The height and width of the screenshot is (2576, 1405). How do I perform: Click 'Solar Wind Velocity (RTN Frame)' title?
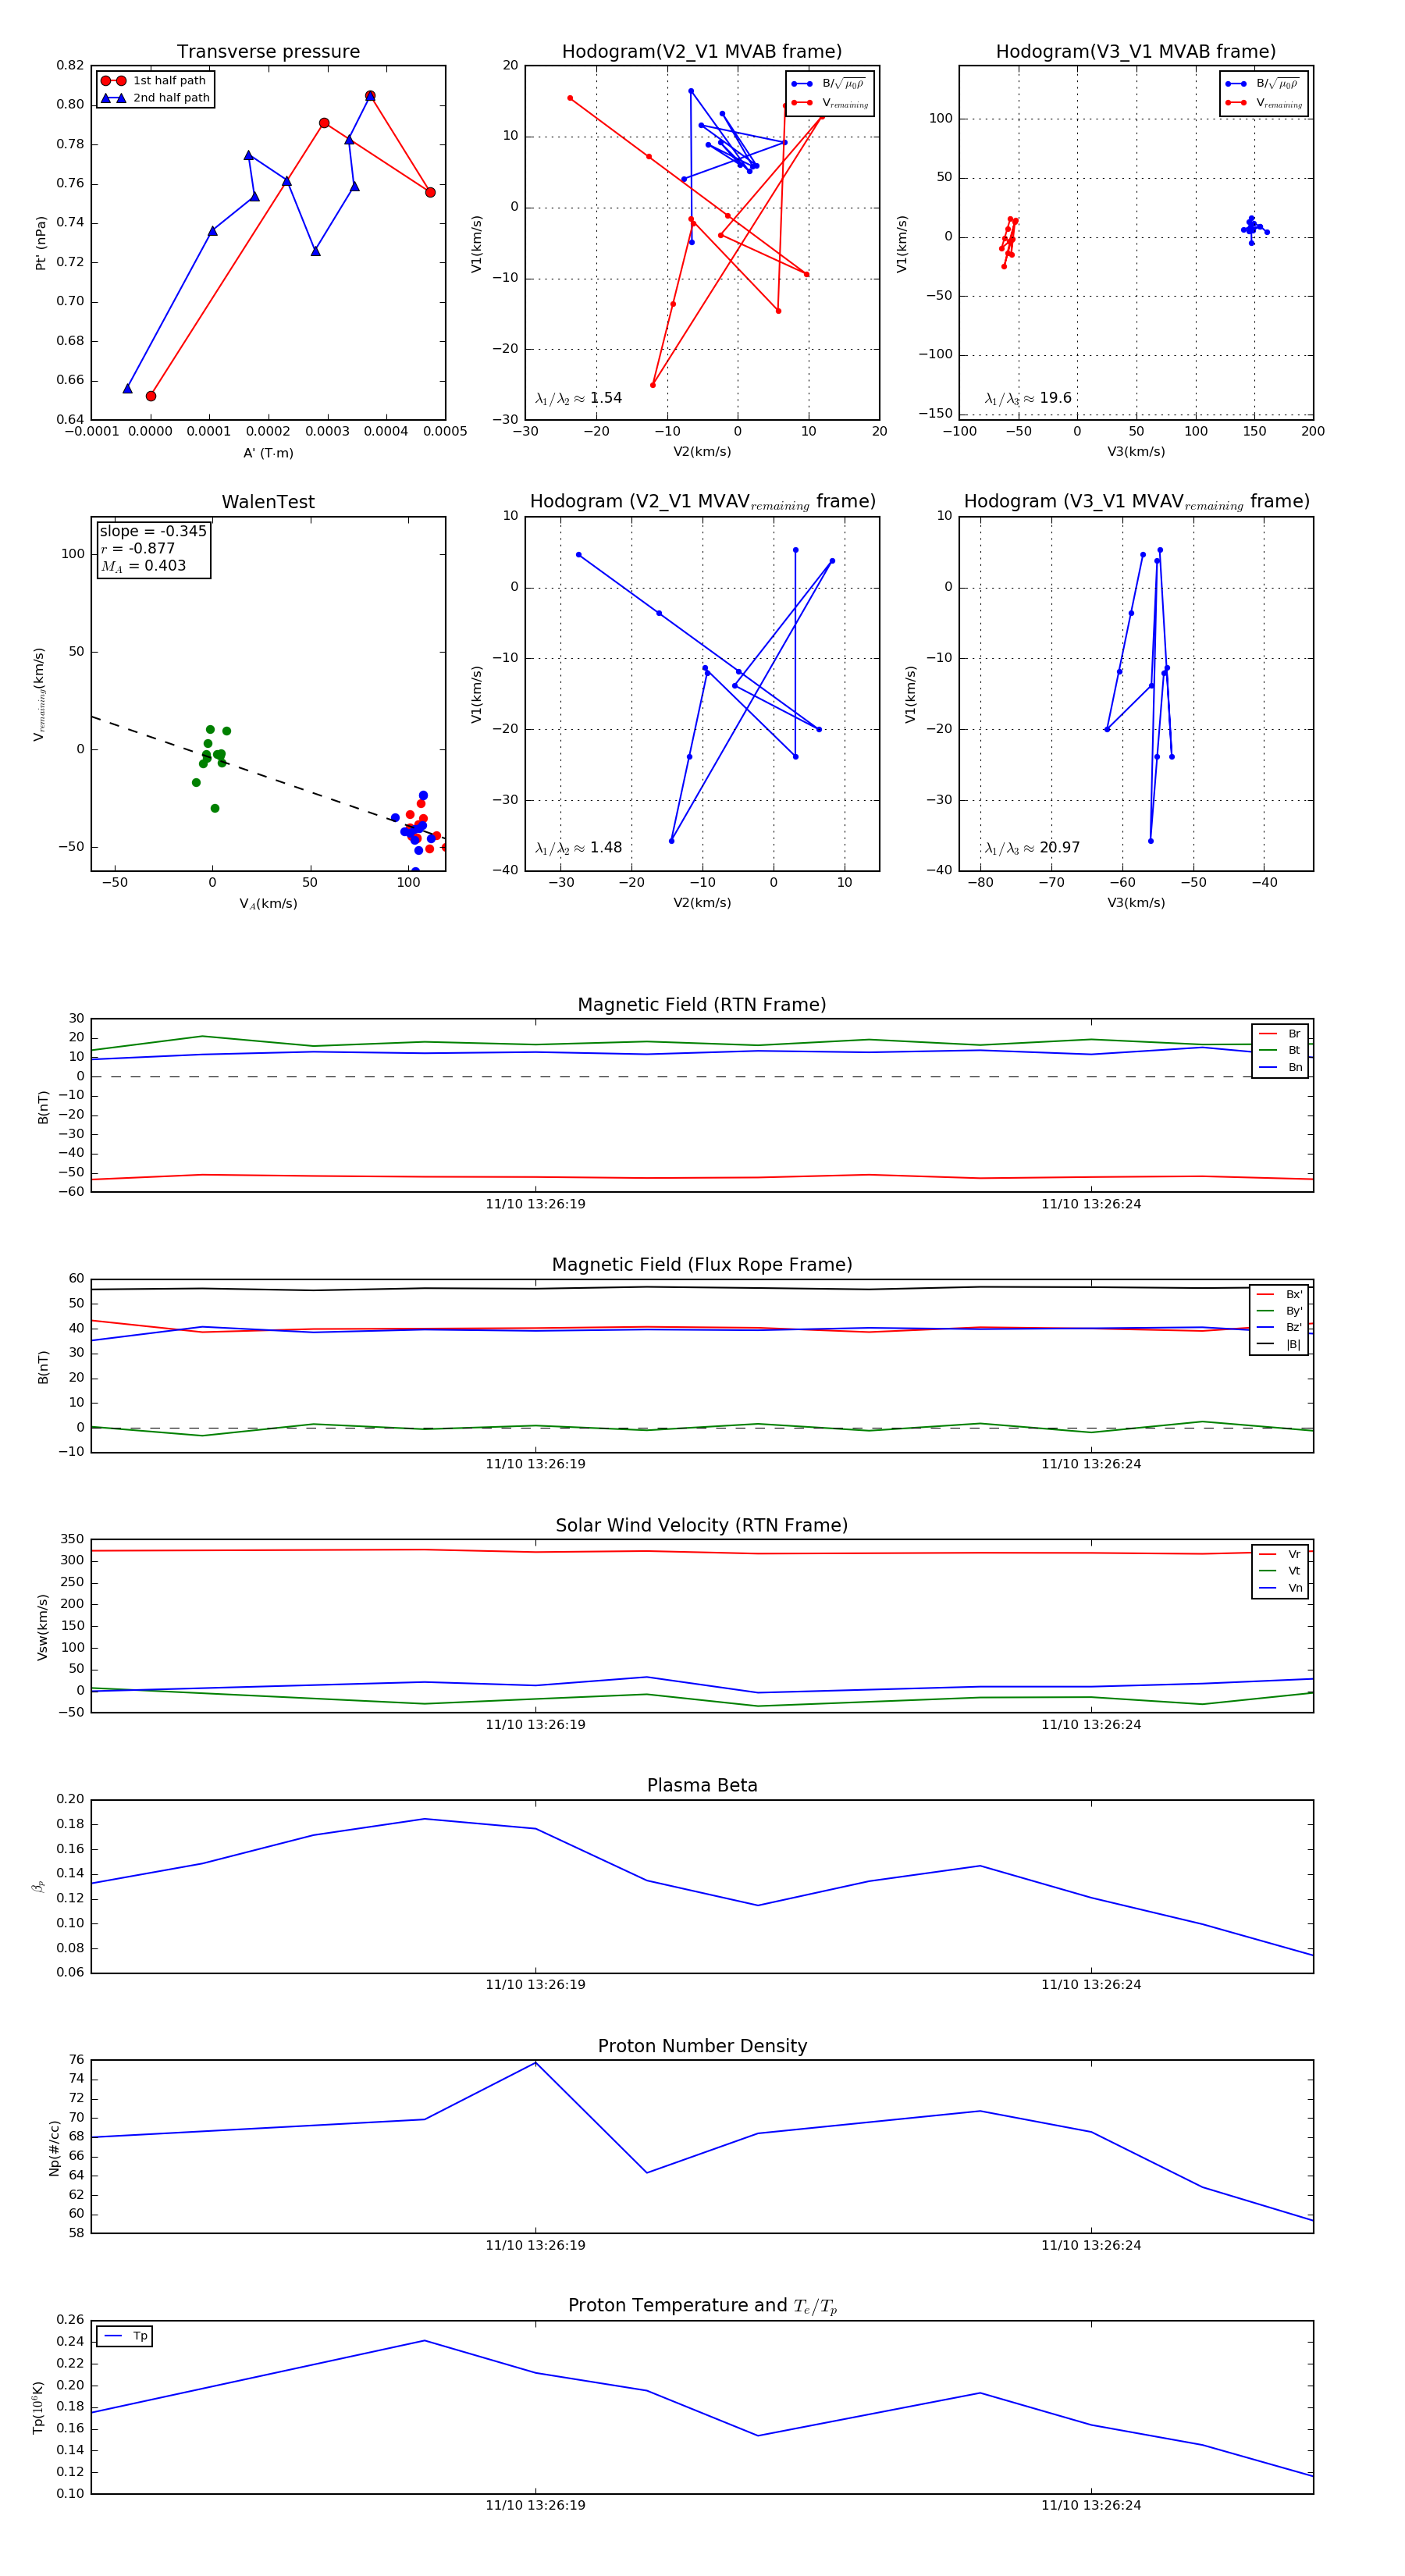point(702,1525)
